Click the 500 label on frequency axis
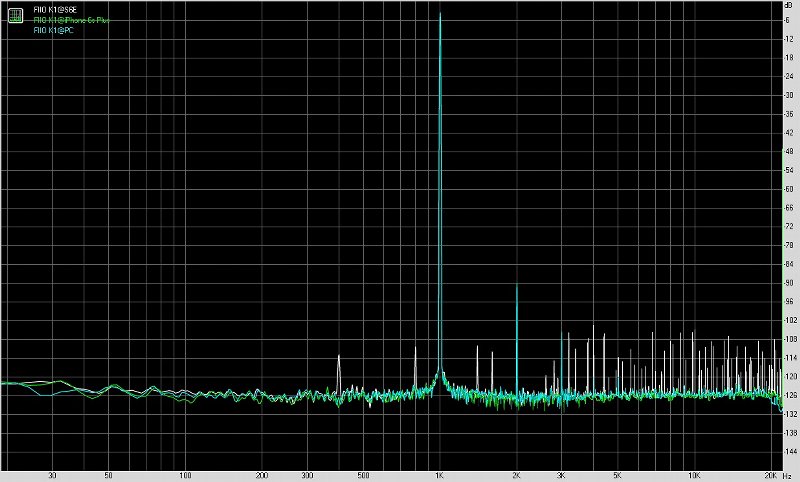The width and height of the screenshot is (800, 482). [363, 475]
